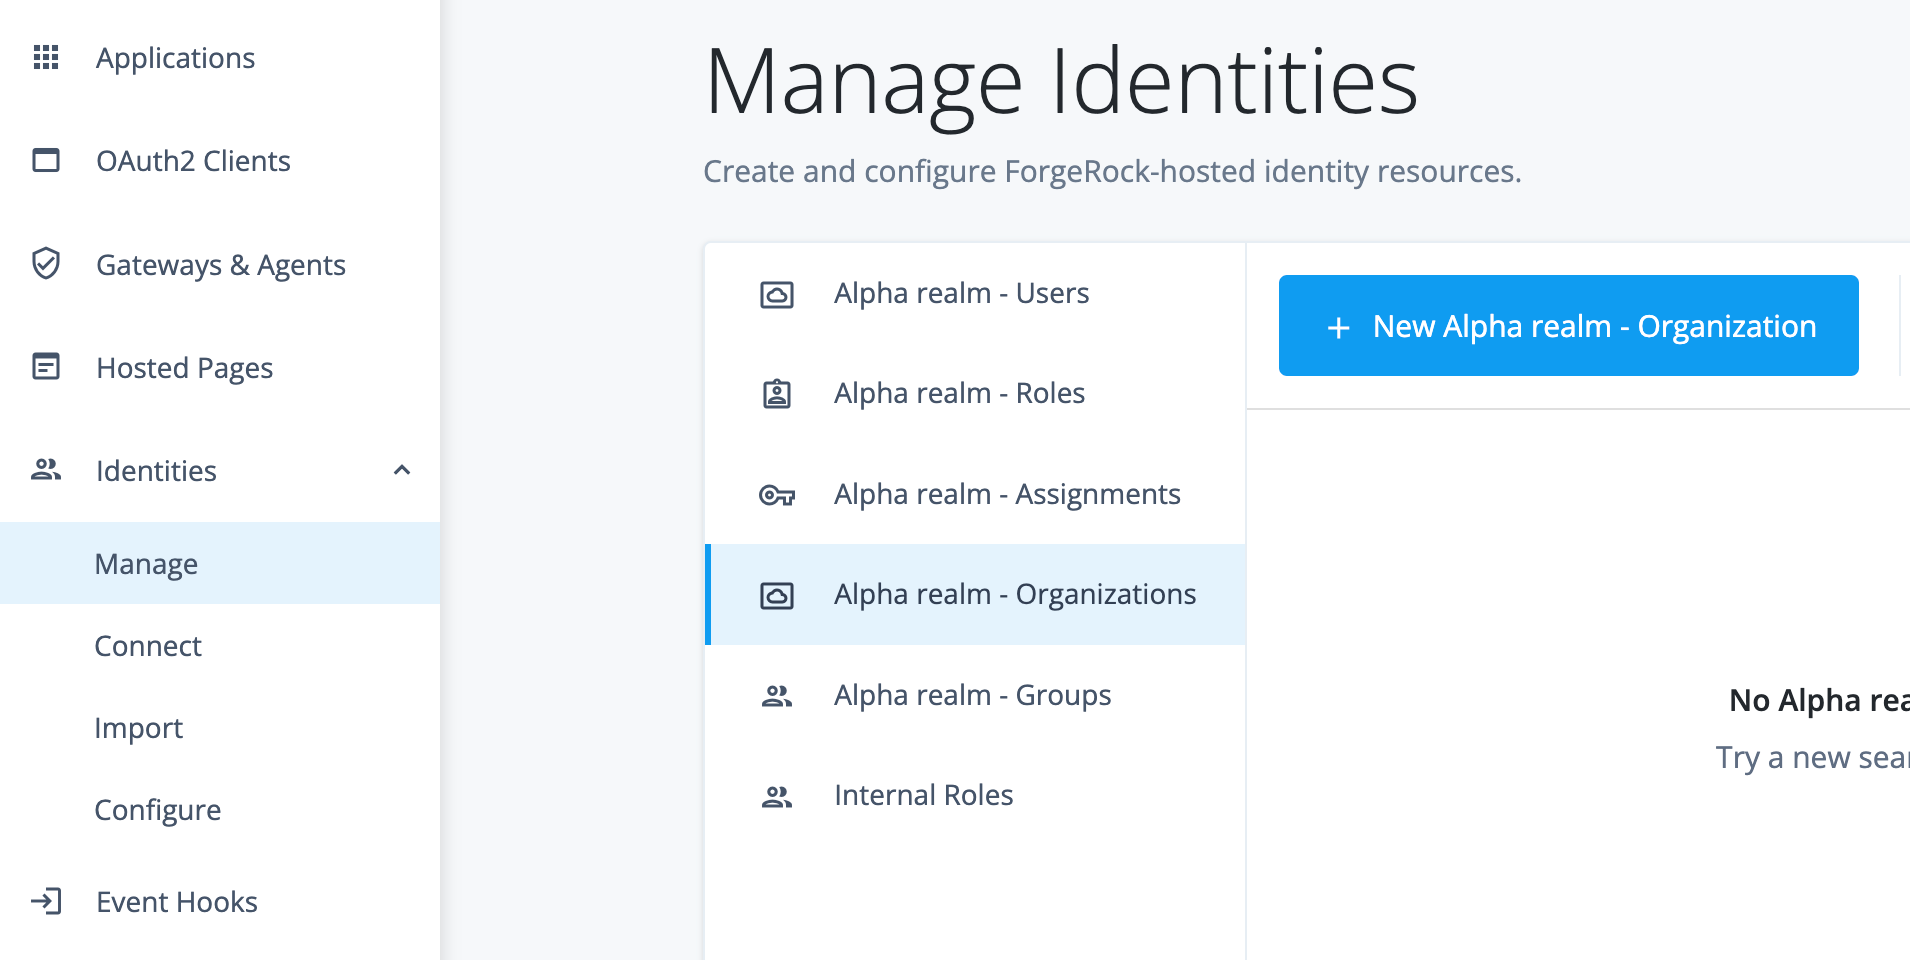Screen dimensions: 1910x960
Task: Click the Manage Identities heading
Action: coord(1061,84)
